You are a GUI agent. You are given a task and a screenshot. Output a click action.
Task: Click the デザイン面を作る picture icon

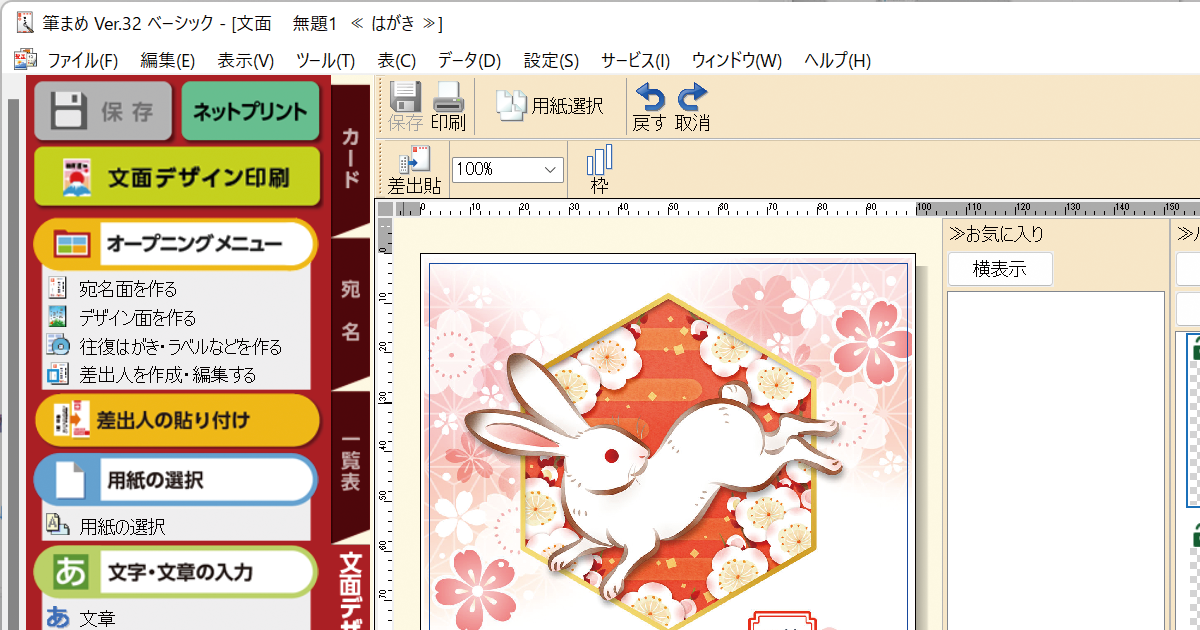point(58,318)
